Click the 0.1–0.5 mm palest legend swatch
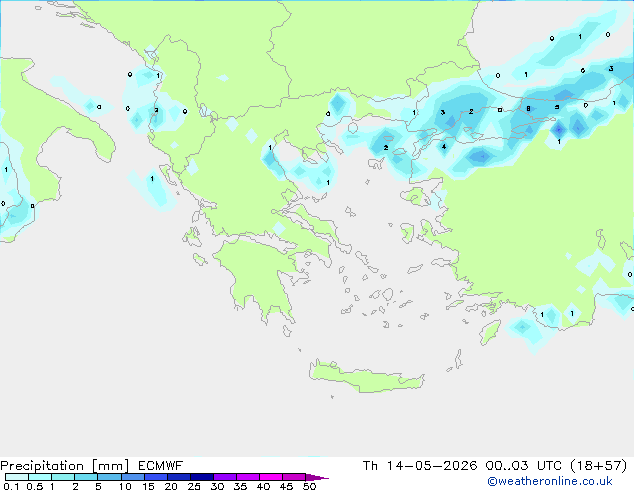The height and width of the screenshot is (490, 634). click(17, 477)
